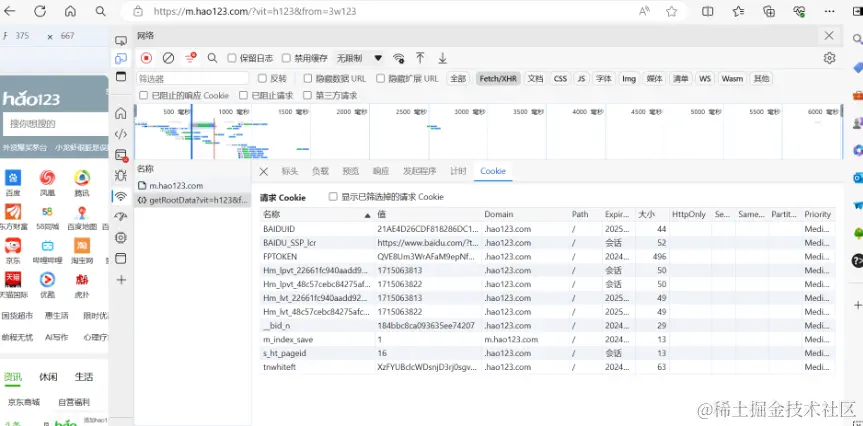Filter requests by JS type
The width and height of the screenshot is (863, 426).
pyautogui.click(x=581, y=79)
